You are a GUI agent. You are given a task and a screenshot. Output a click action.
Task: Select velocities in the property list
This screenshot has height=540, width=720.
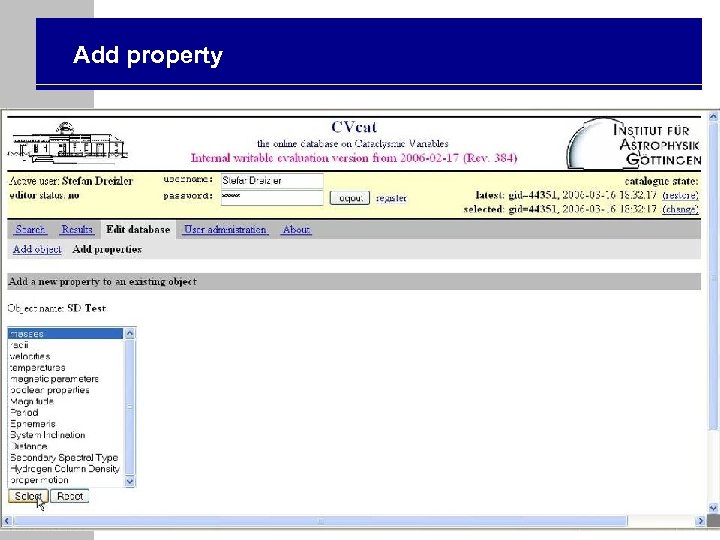pyautogui.click(x=66, y=356)
